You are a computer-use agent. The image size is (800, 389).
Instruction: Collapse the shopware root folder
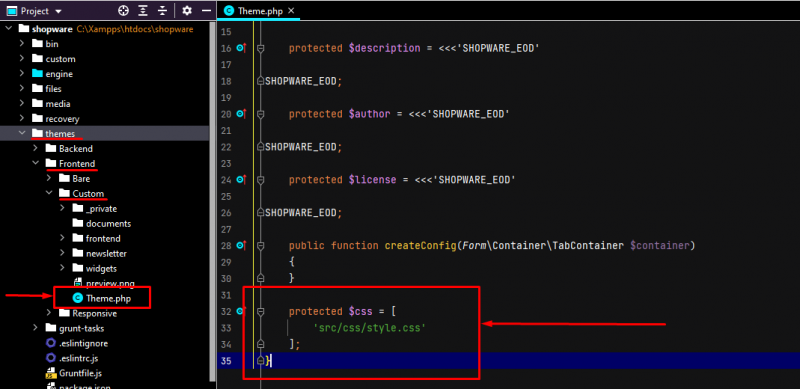pos(8,29)
